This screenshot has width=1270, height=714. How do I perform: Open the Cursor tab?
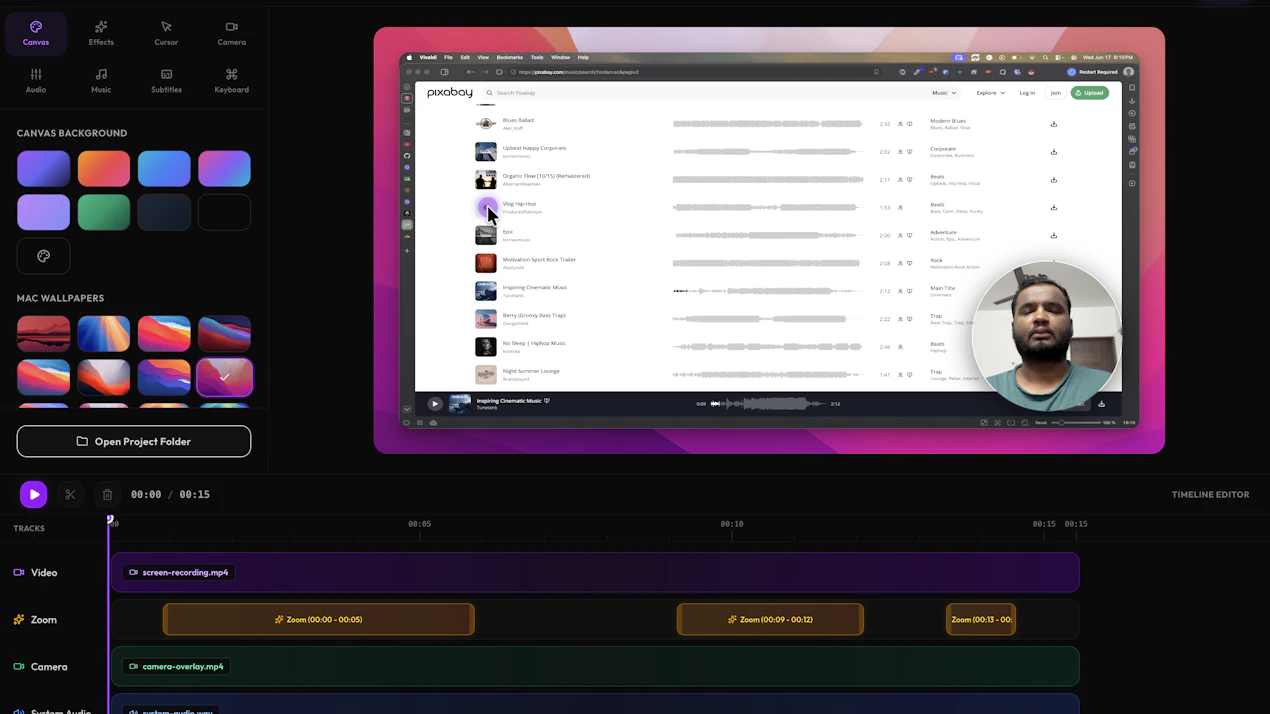[166, 34]
